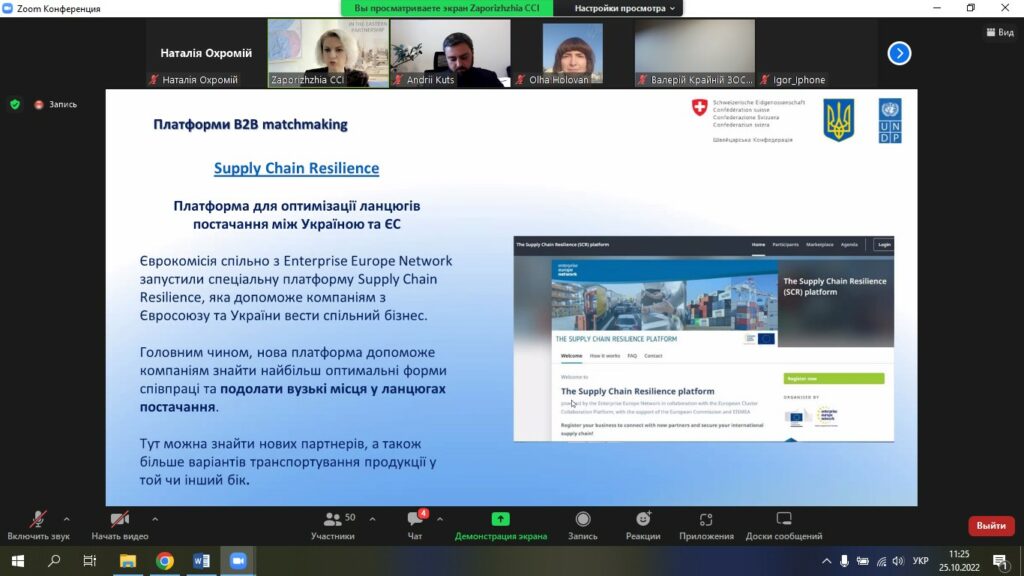This screenshot has height=576, width=1024.
Task: Show hidden tray icons arrow
Action: pos(826,561)
